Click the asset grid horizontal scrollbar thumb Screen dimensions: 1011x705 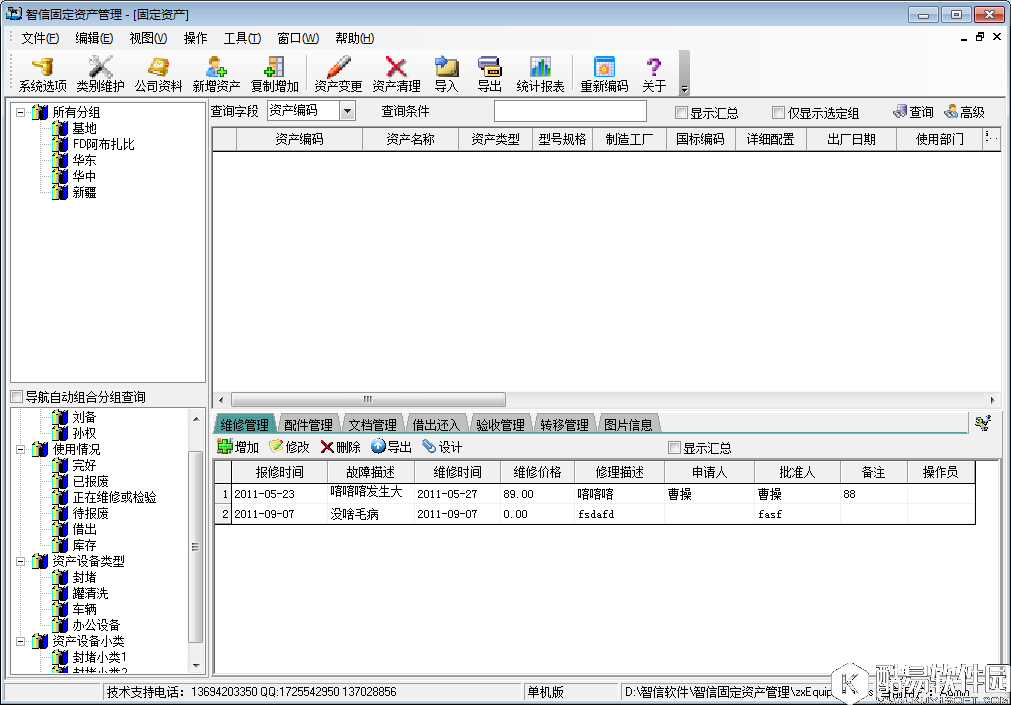pos(367,399)
